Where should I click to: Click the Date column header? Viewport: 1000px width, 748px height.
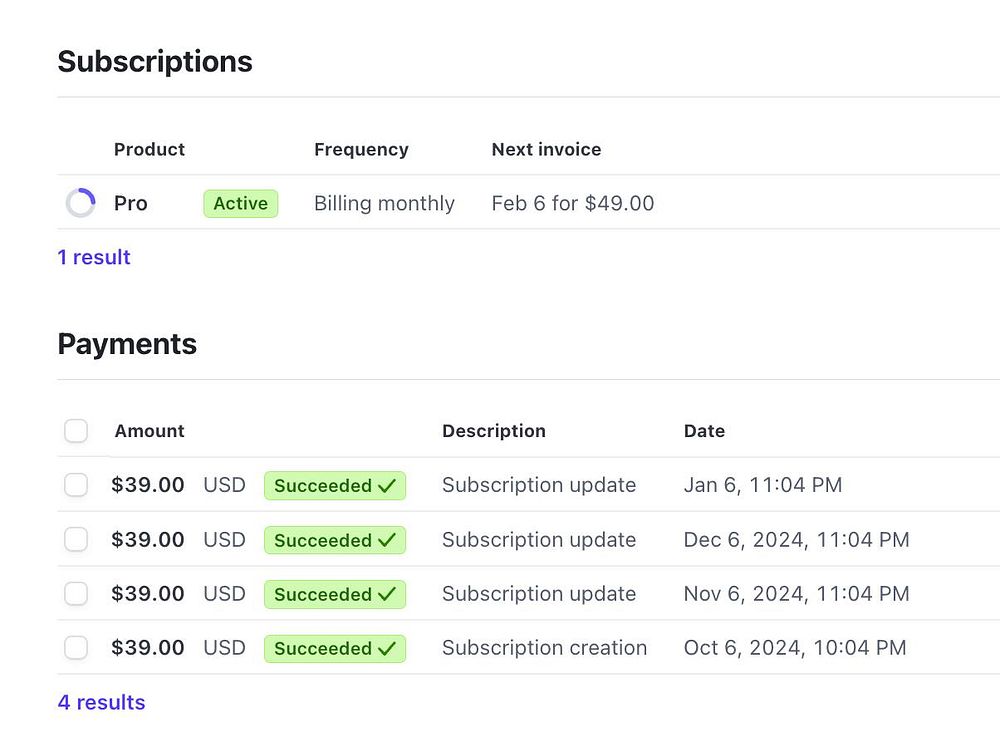(x=704, y=431)
